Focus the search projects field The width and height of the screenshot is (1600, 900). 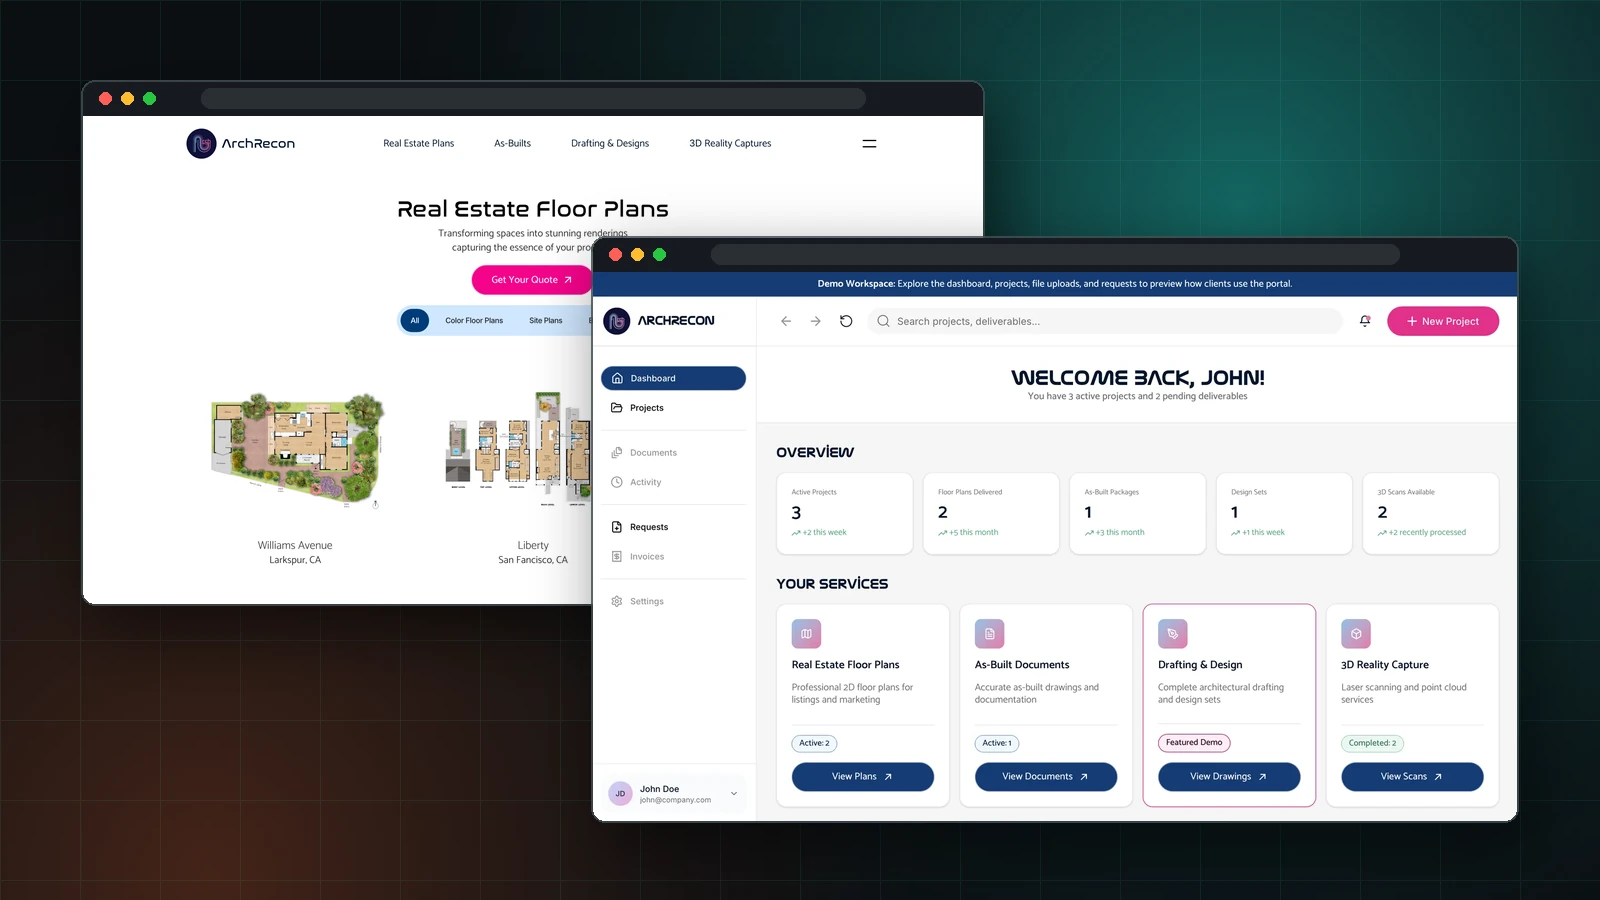click(1105, 321)
